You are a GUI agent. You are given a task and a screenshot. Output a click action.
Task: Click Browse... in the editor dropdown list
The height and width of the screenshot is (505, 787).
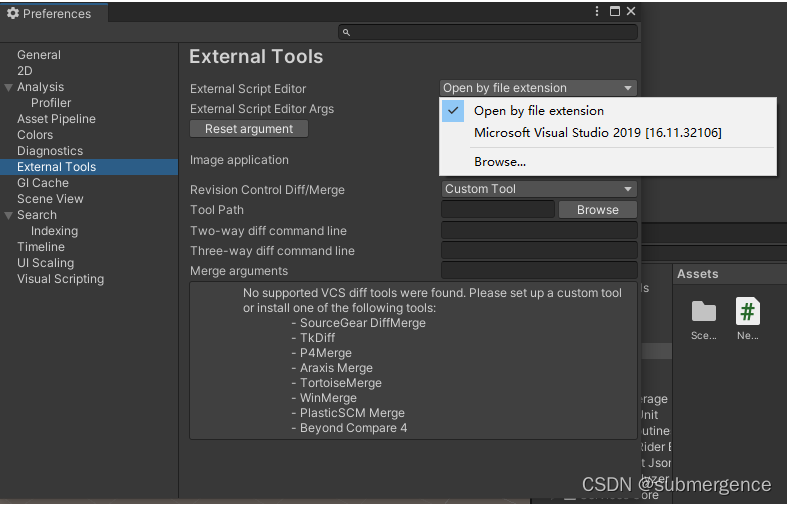[x=500, y=162]
